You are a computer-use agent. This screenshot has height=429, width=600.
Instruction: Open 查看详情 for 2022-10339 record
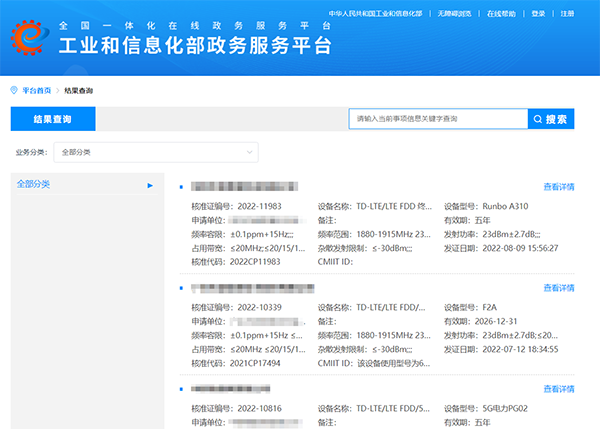(558, 288)
